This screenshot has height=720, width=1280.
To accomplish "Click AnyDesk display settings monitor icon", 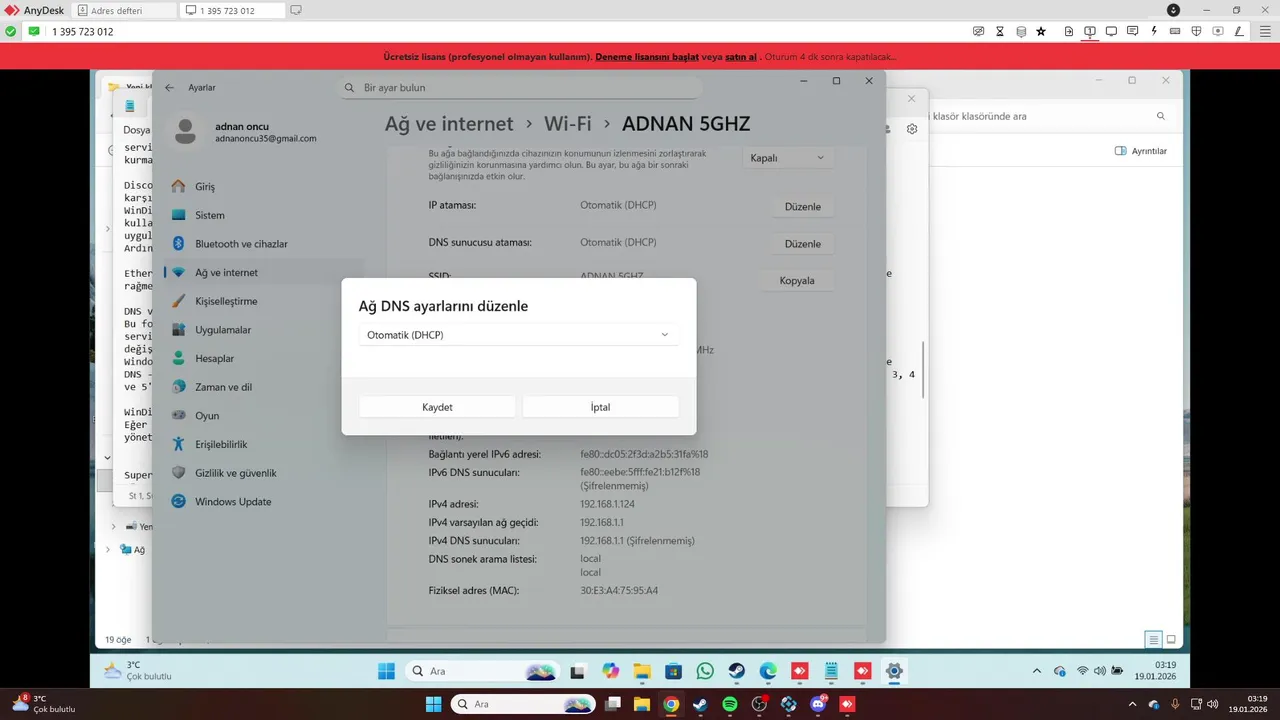I will pyautogui.click(x=1111, y=31).
